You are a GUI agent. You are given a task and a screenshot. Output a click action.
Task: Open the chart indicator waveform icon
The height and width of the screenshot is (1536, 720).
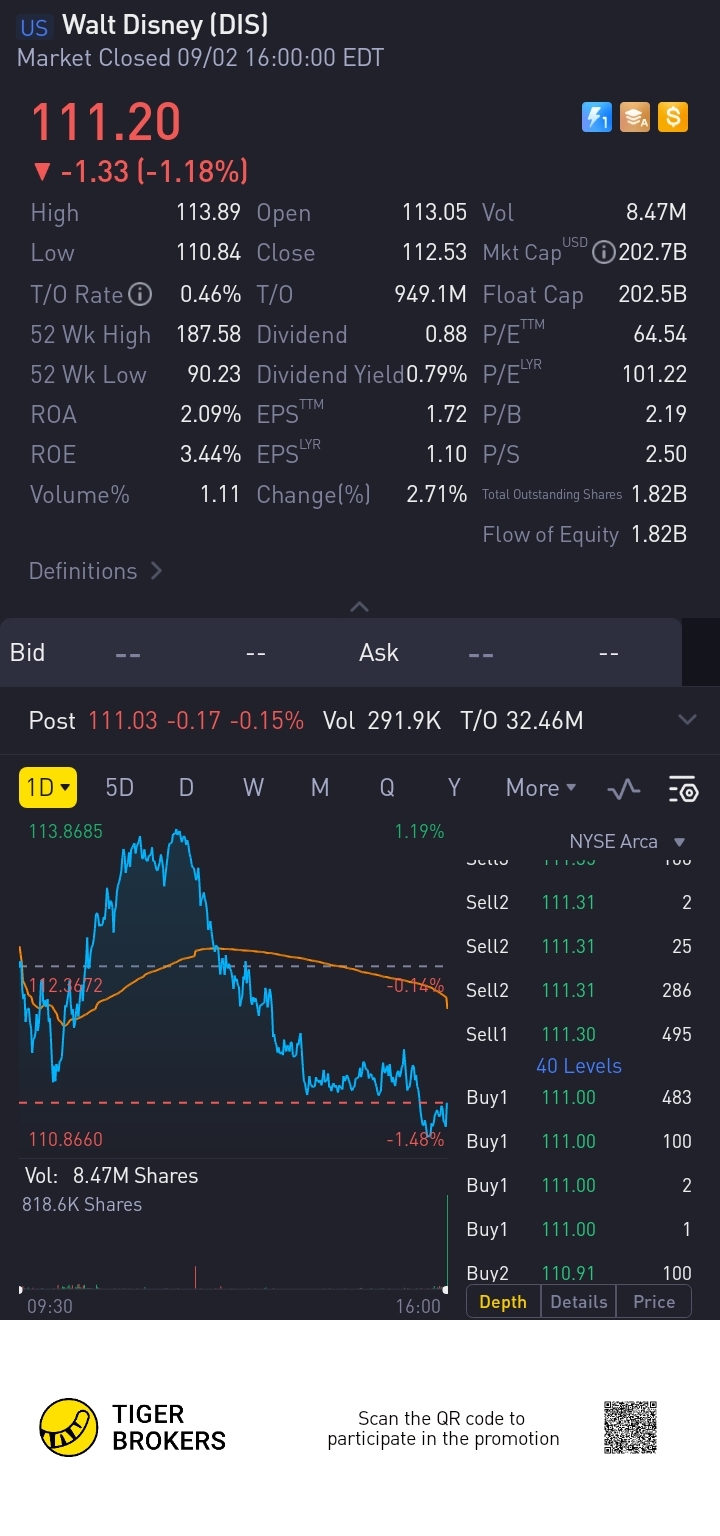[x=624, y=789]
